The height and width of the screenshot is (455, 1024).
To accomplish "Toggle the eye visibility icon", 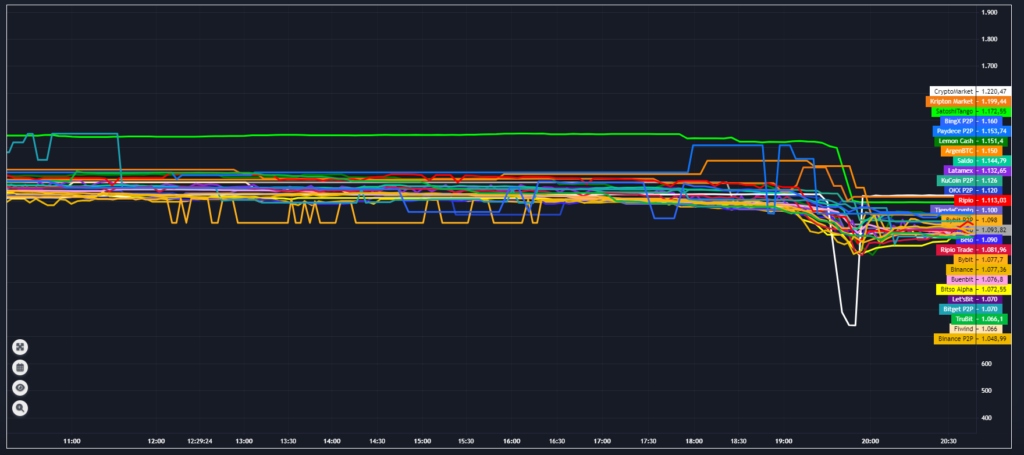I will [x=20, y=388].
